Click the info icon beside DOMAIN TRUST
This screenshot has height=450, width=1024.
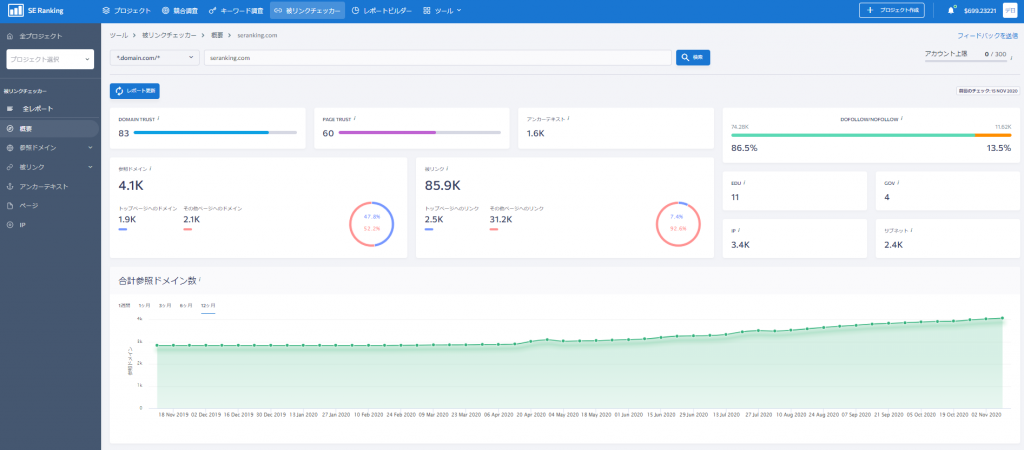[x=159, y=119]
